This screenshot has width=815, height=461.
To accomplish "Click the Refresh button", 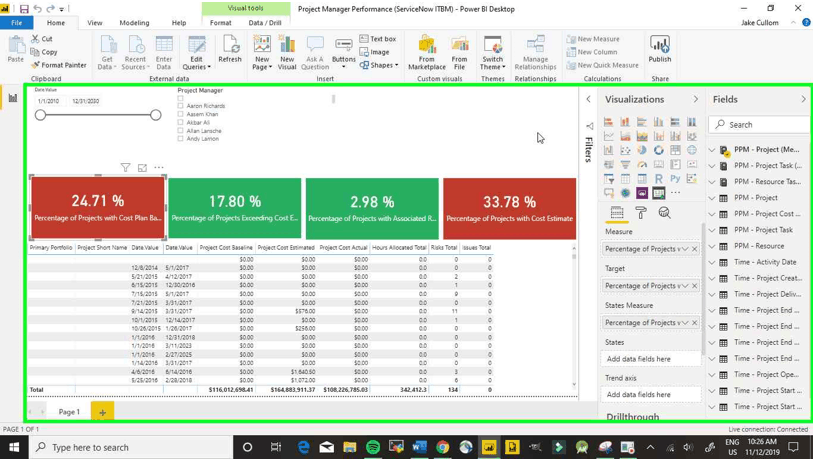I will click(x=230, y=49).
